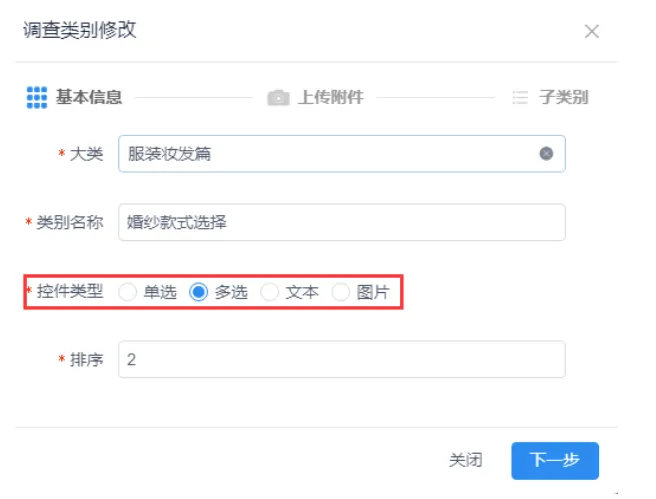Click into the 排序 input box
The image size is (656, 499).
[x=341, y=360]
